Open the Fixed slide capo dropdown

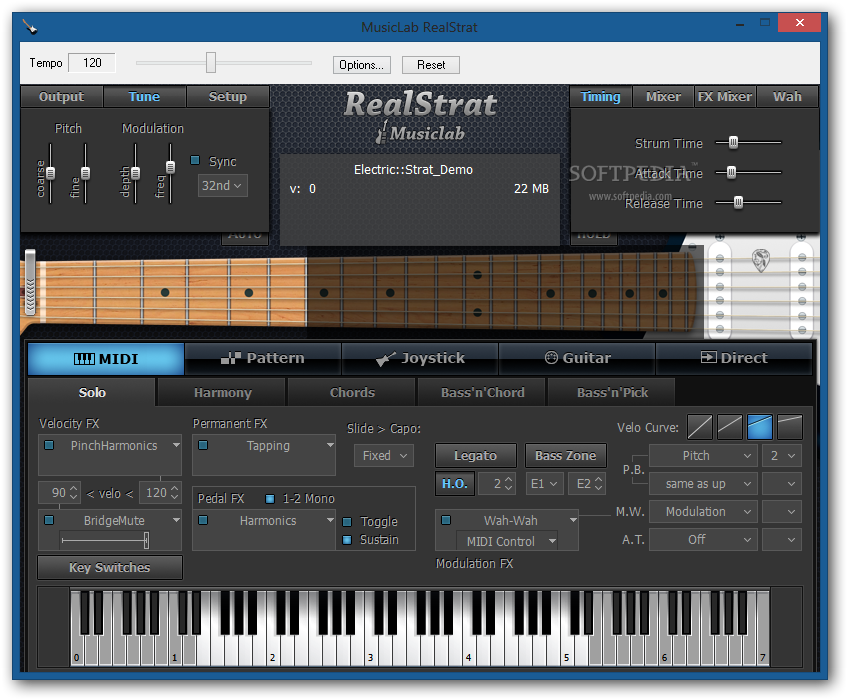(384, 455)
